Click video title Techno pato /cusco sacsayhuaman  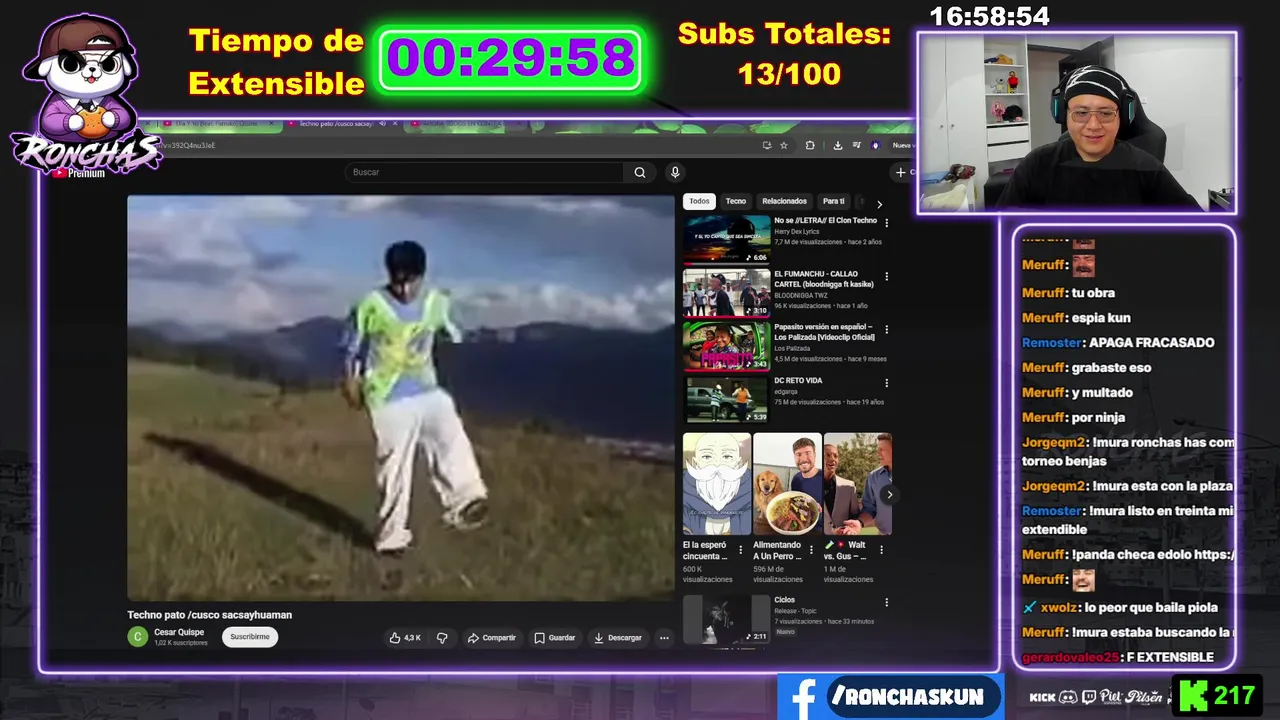click(210, 615)
